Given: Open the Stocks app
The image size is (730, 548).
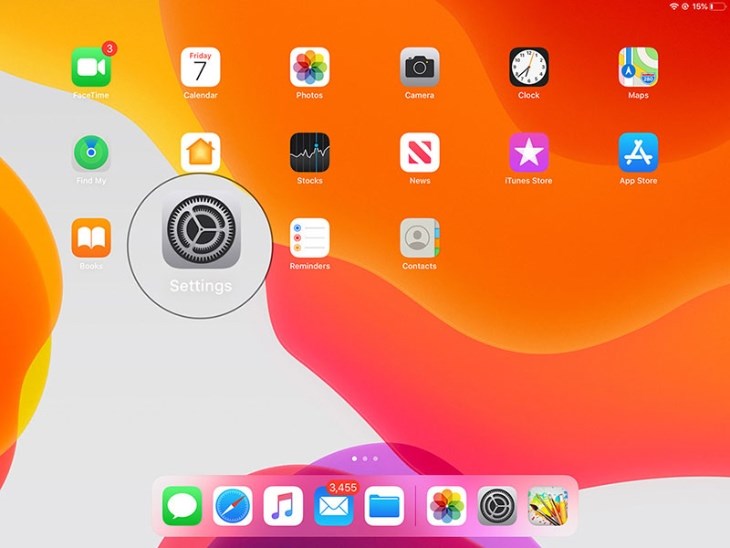Looking at the screenshot, I should click(x=310, y=153).
